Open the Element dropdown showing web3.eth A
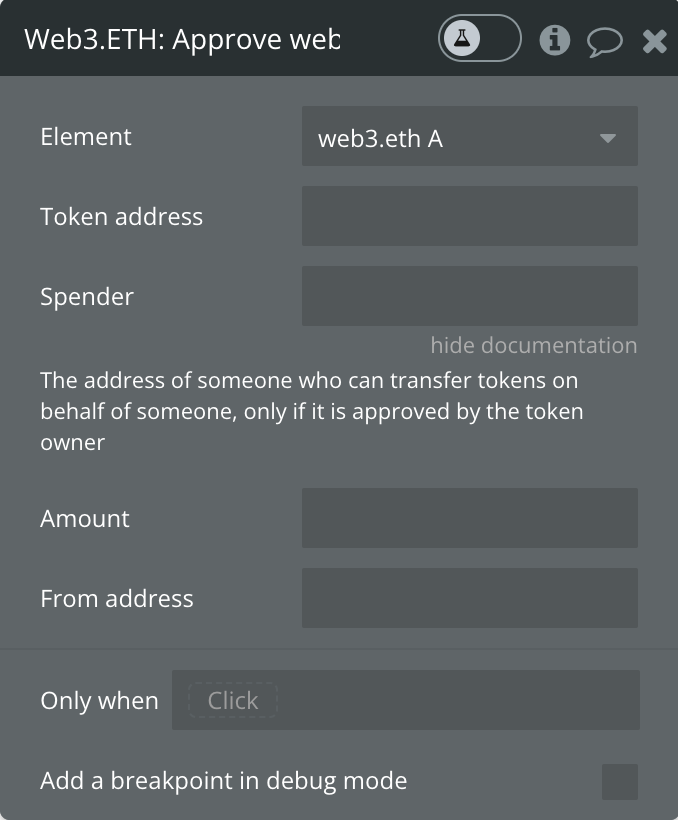This screenshot has height=820, width=678. tap(469, 136)
